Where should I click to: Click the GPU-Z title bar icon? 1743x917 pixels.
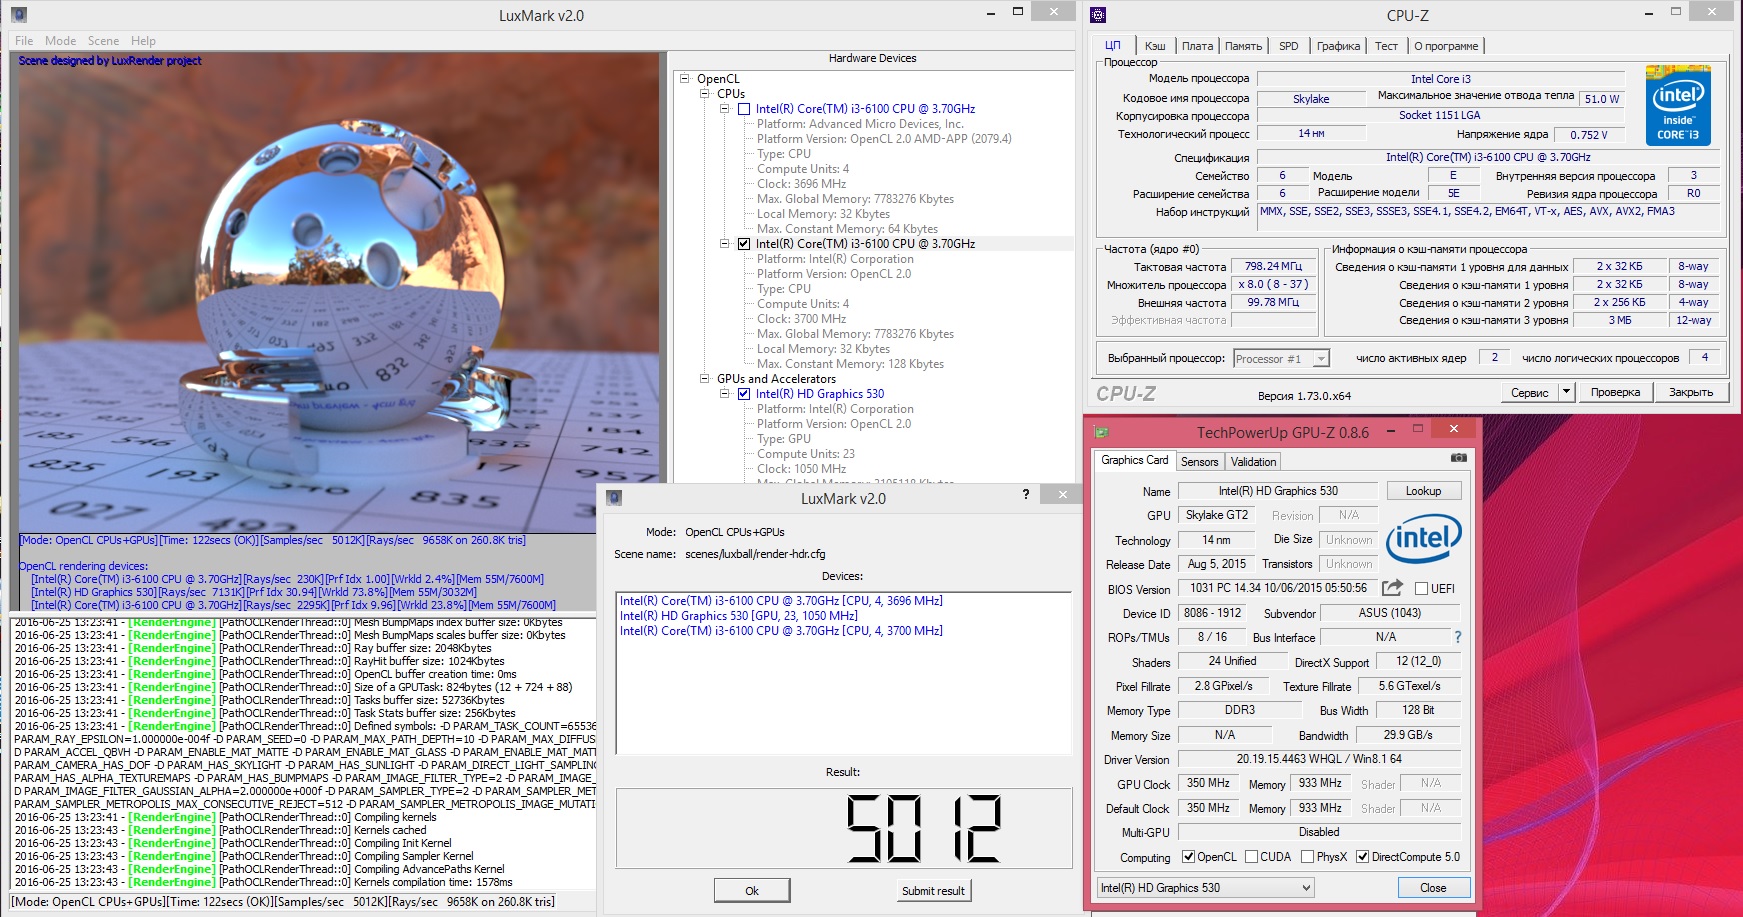pos(1101,432)
